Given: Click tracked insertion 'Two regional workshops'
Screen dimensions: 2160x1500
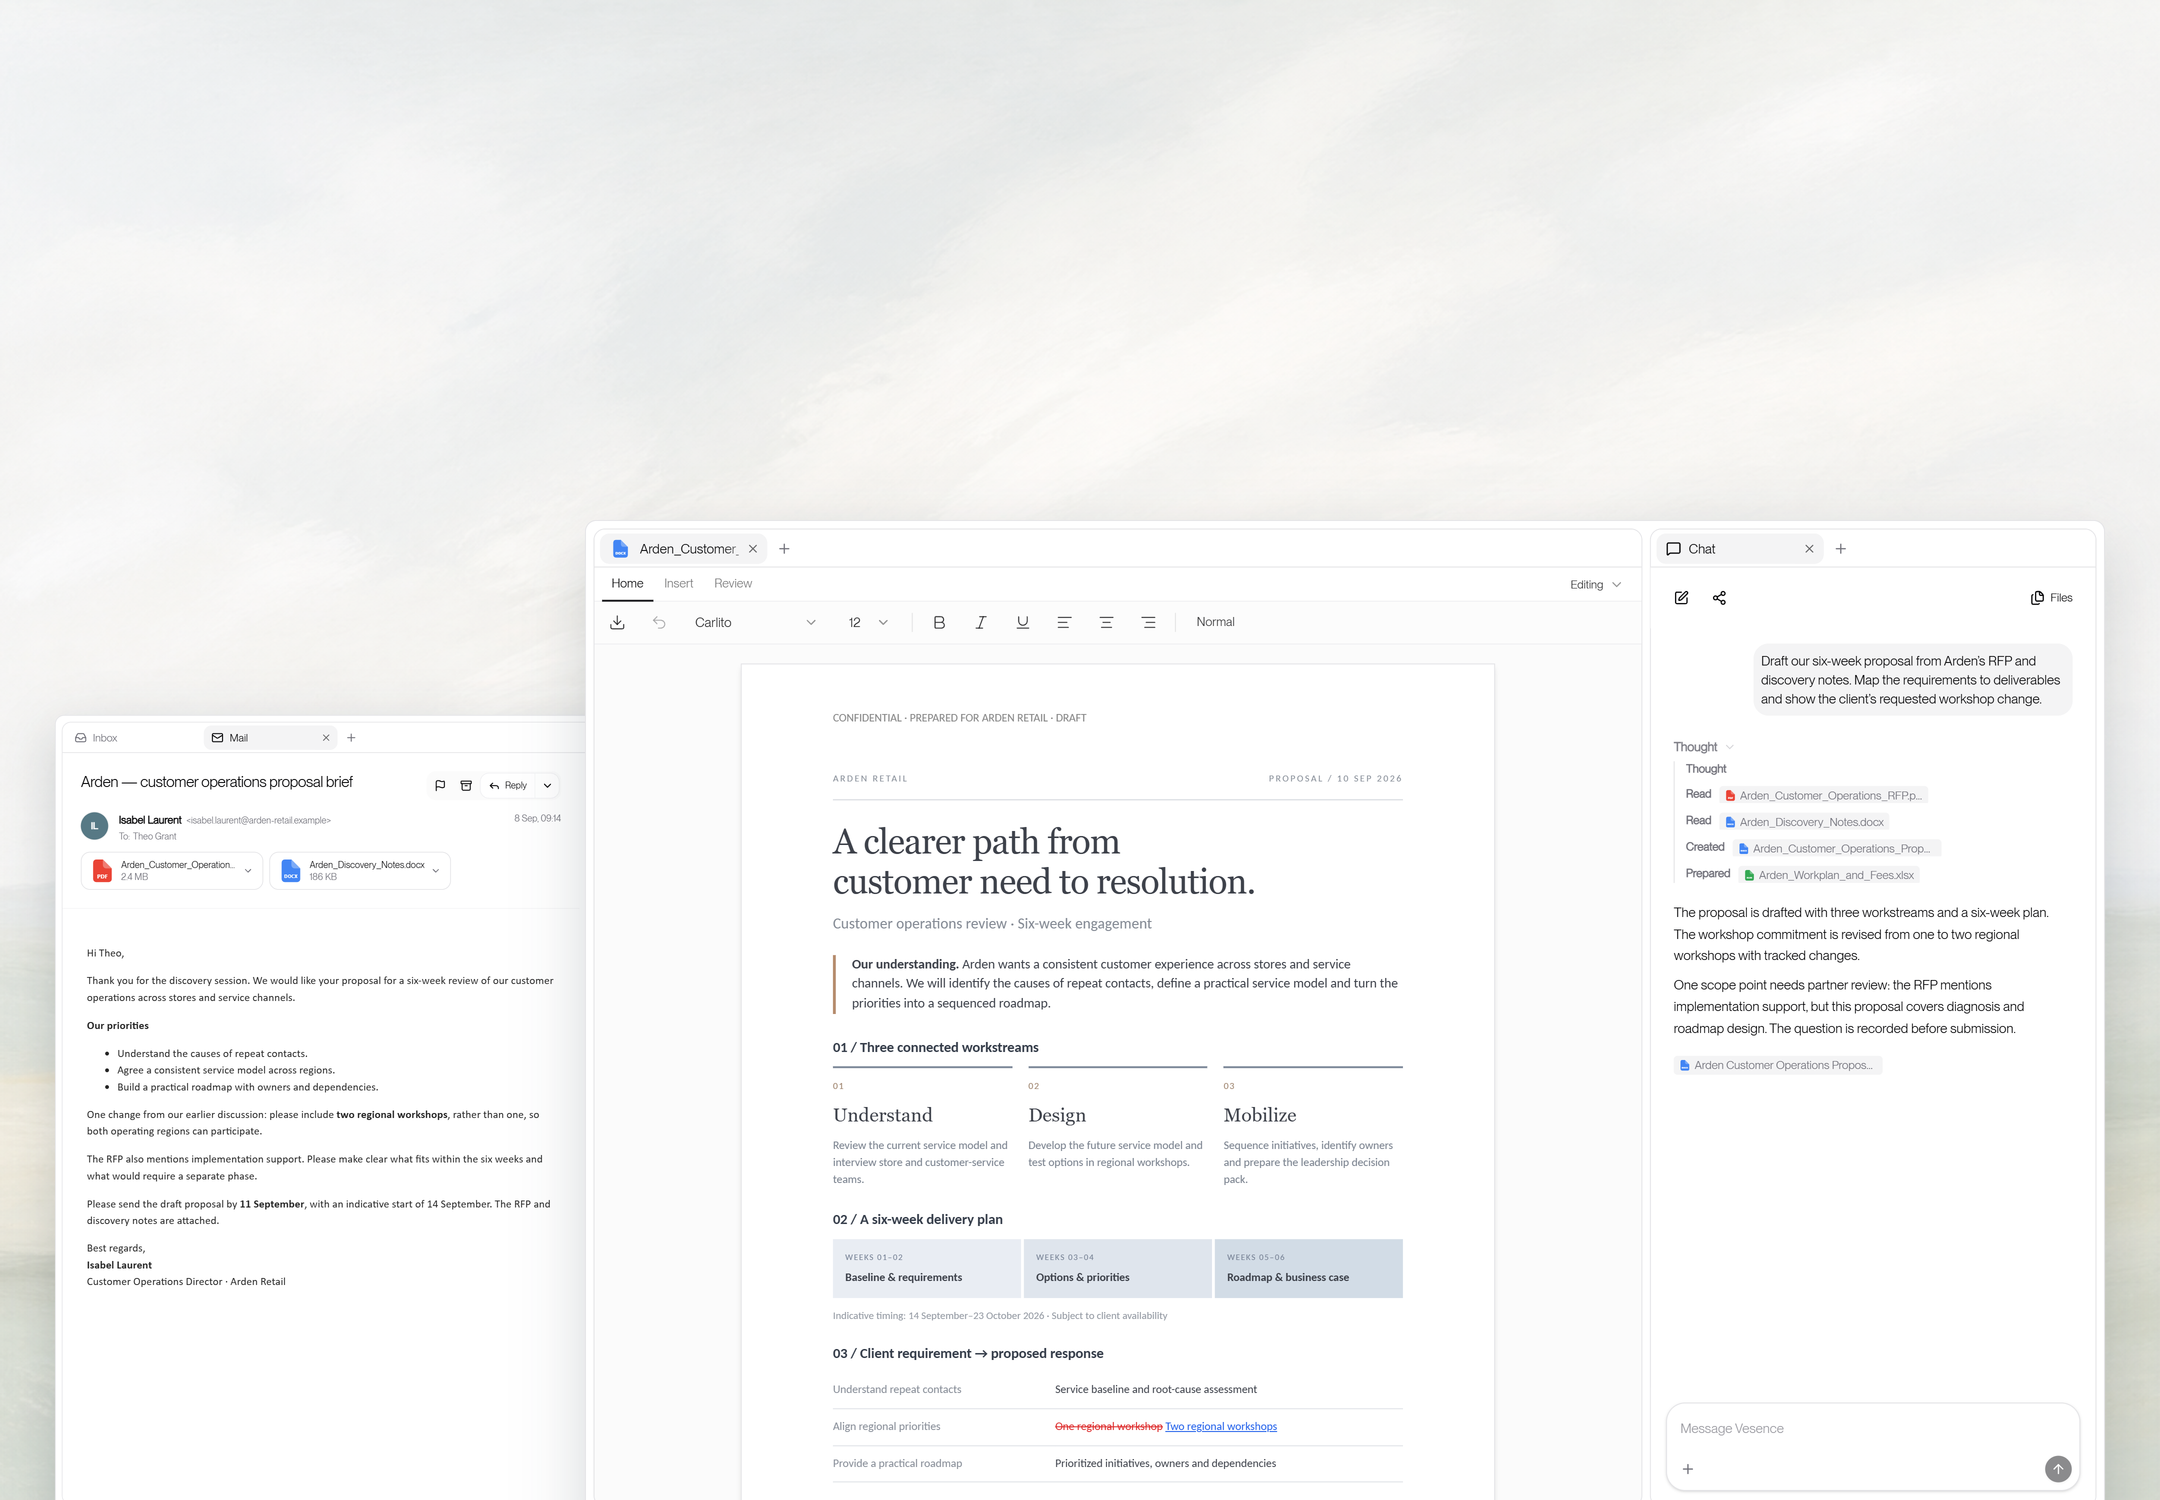Looking at the screenshot, I should coord(1221,1426).
